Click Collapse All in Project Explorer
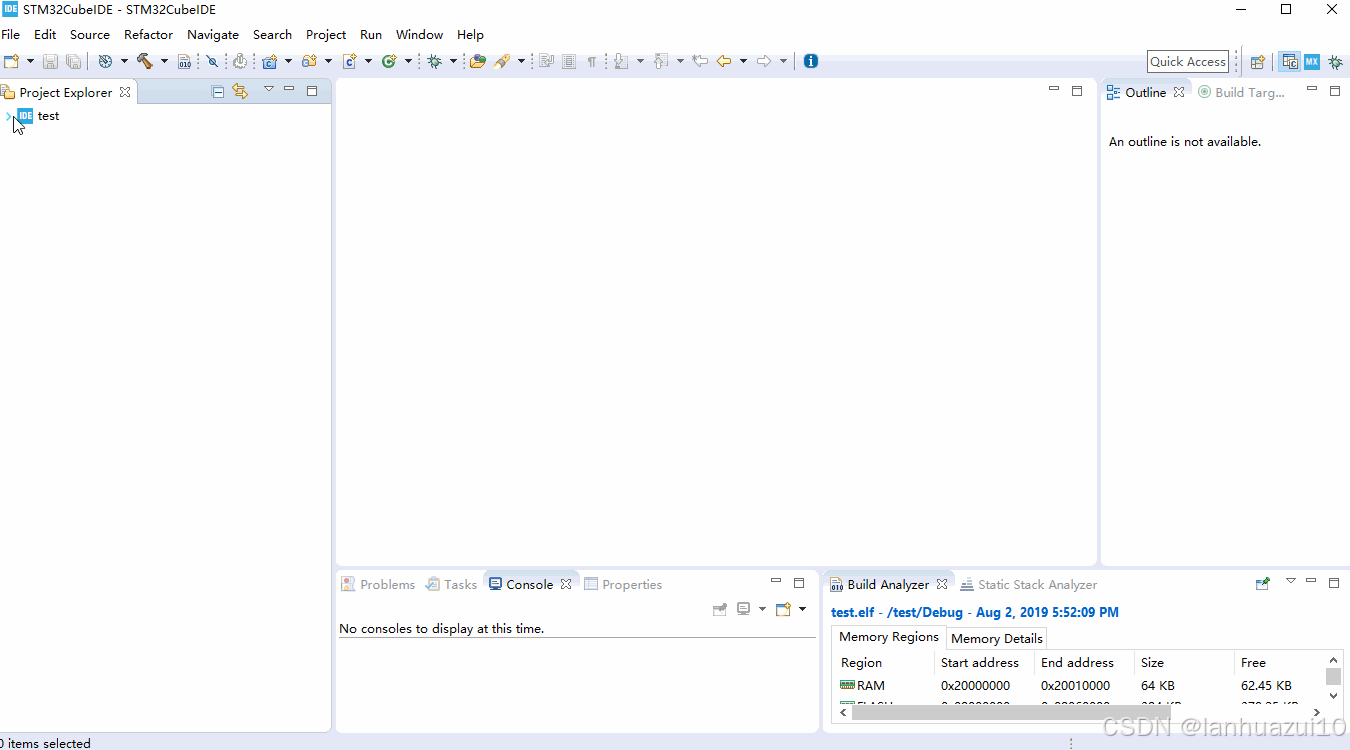This screenshot has height=750, width=1350. coord(218,91)
